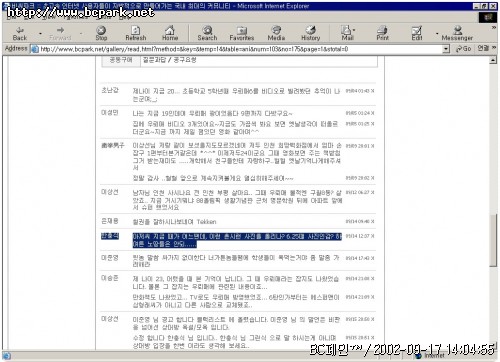Click the commenter name 은재용
This screenshot has height=362, width=500.
(x=110, y=221)
